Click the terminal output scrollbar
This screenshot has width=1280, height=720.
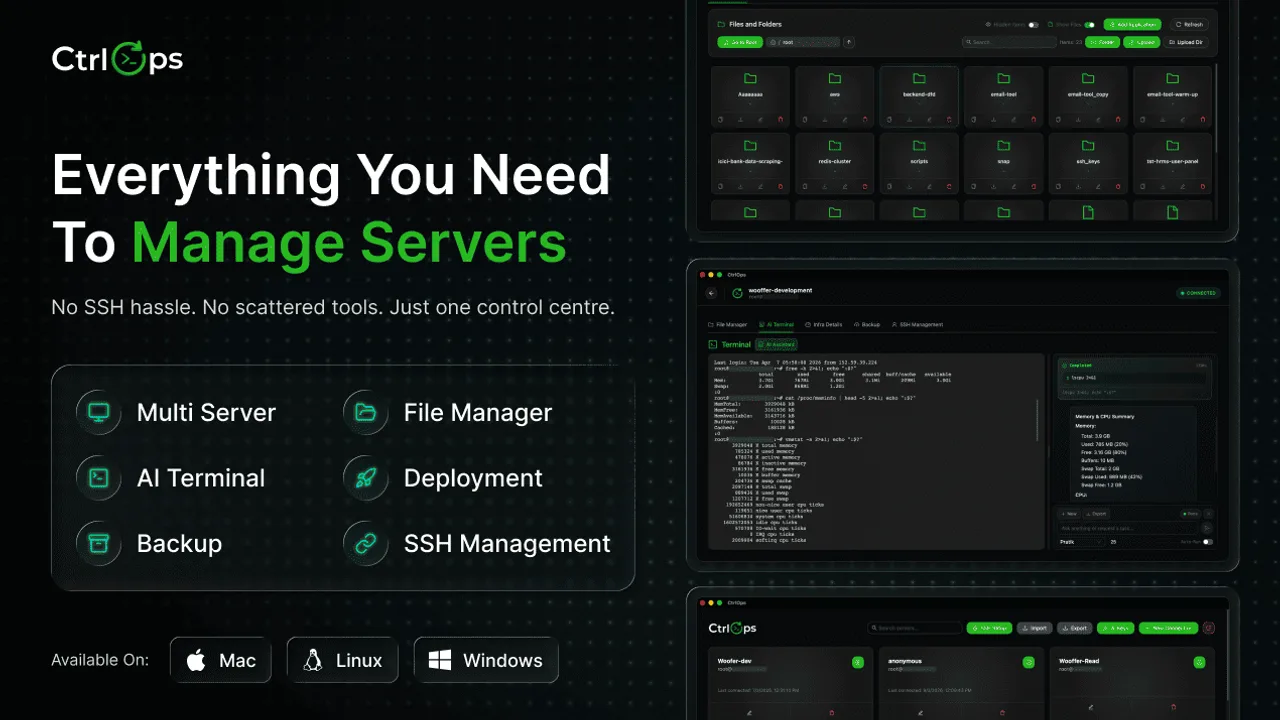[1036, 420]
